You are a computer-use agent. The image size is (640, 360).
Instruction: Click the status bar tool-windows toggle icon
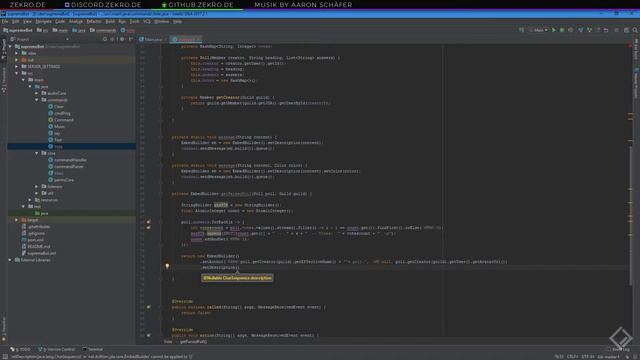click(x=5, y=357)
